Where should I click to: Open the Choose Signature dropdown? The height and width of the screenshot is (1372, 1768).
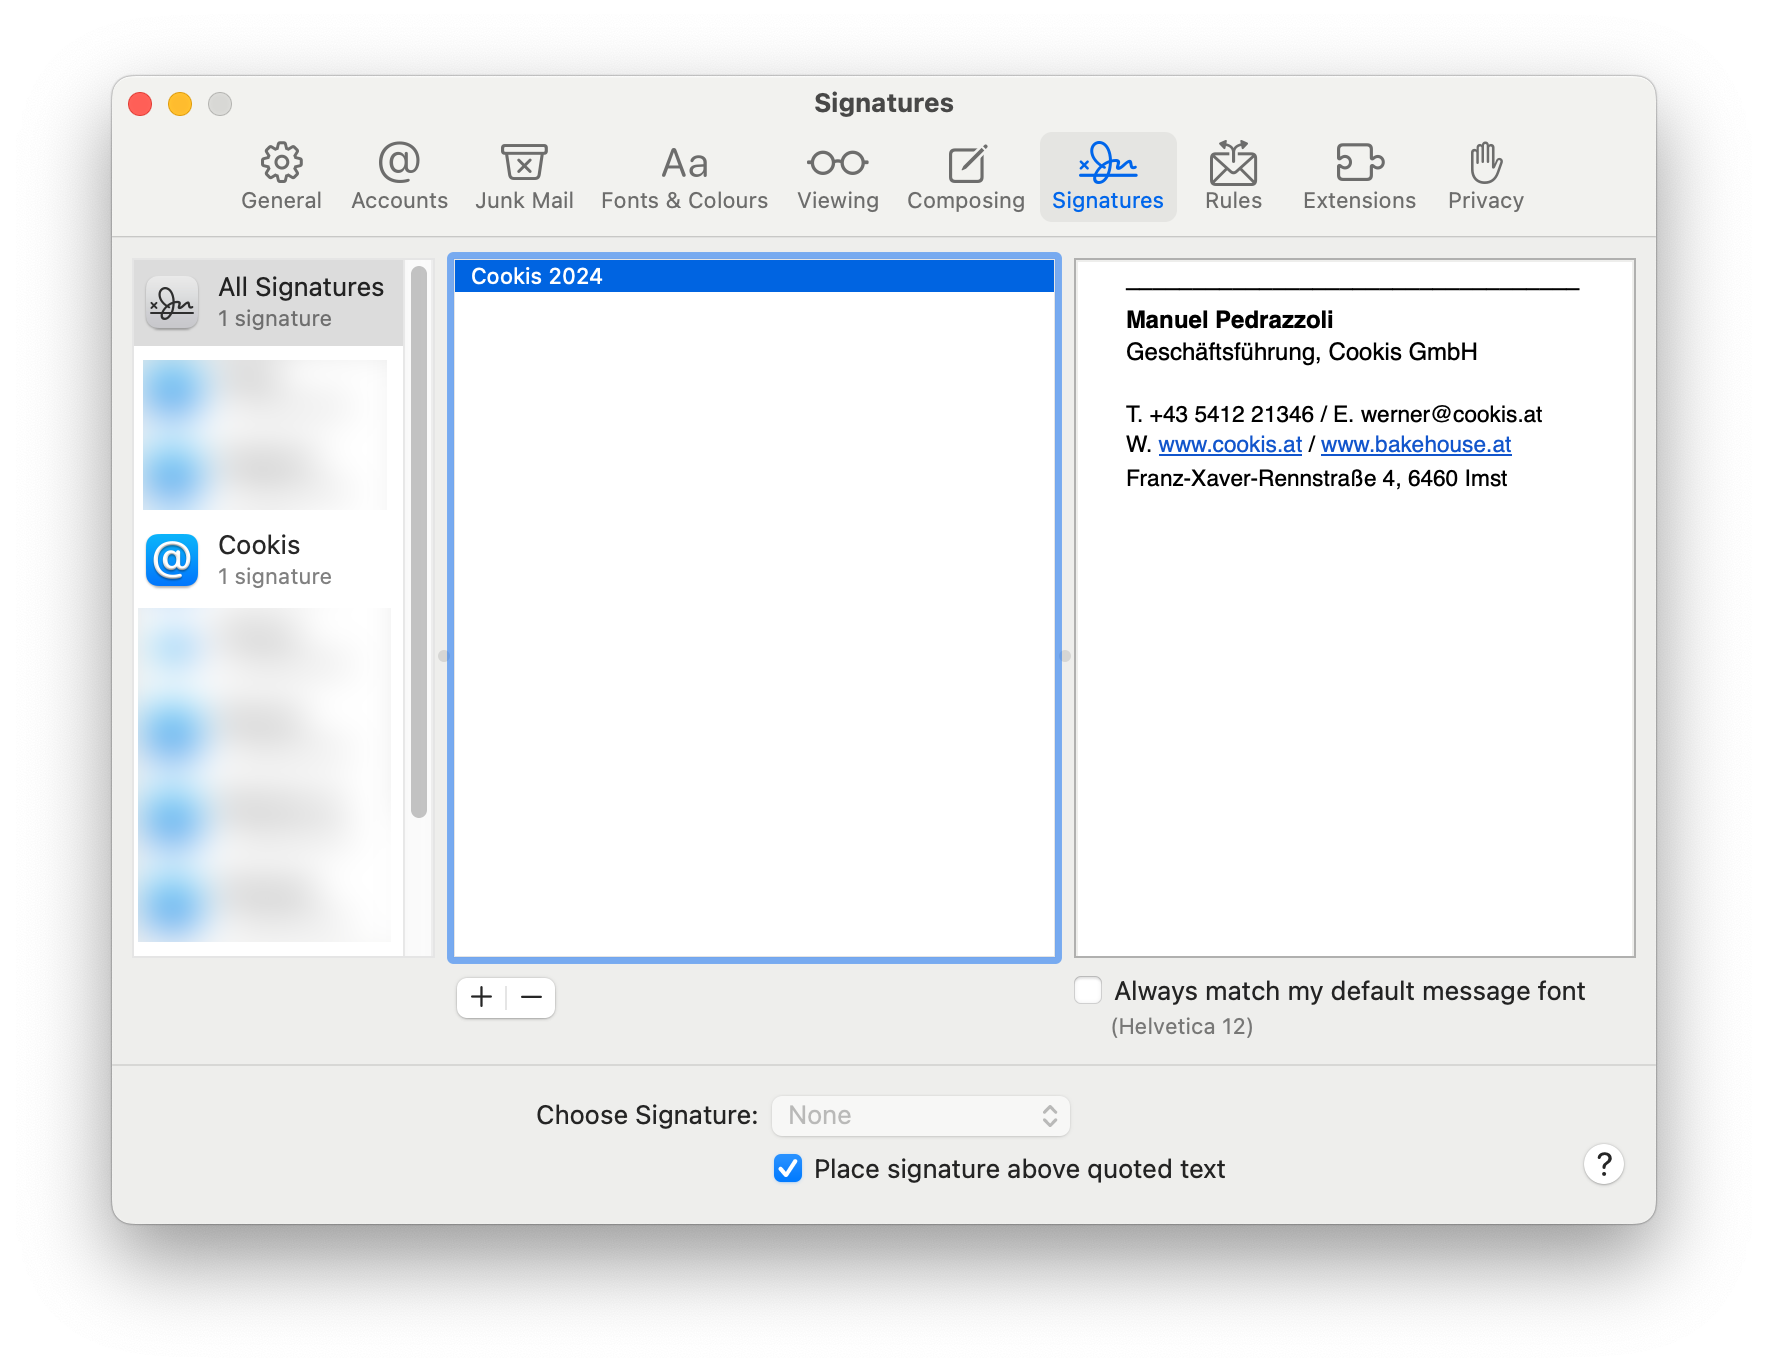point(920,1115)
